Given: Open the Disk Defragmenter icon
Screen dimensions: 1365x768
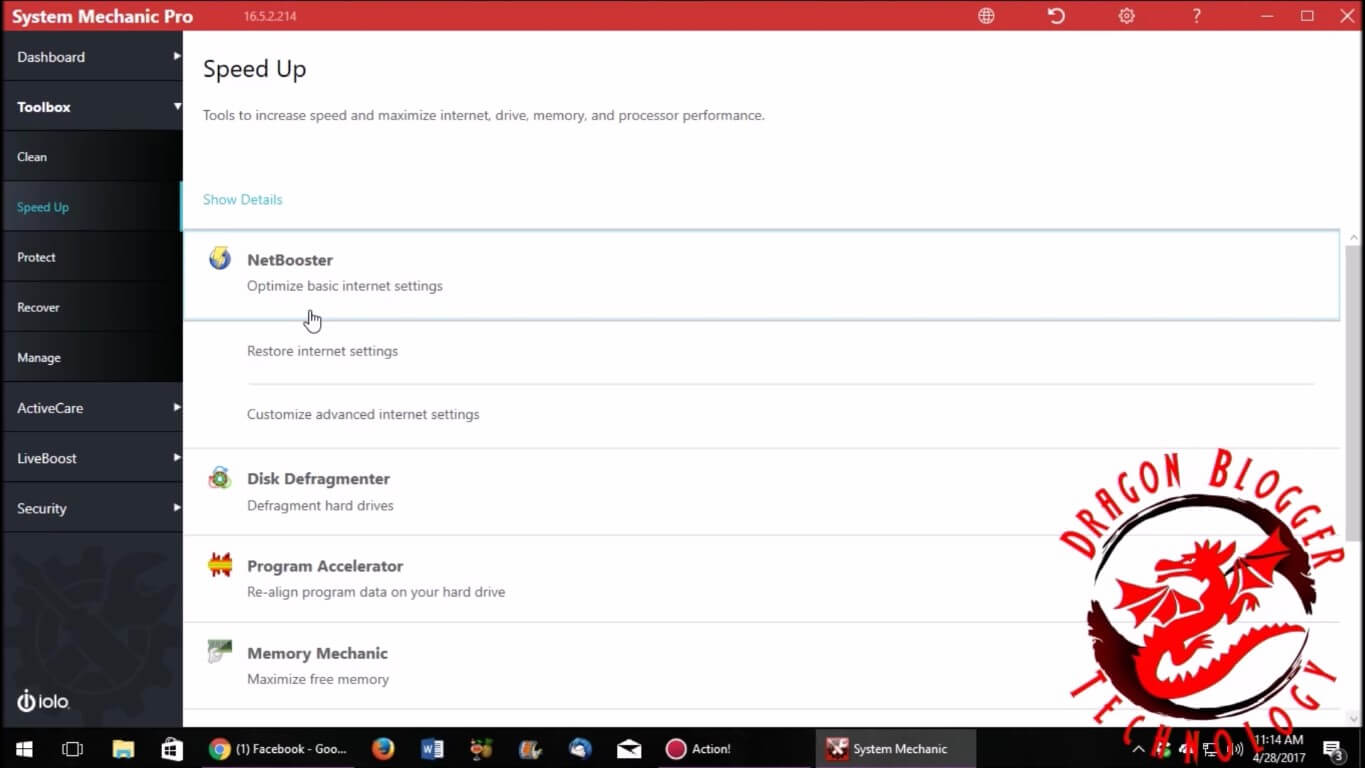Looking at the screenshot, I should 220,479.
